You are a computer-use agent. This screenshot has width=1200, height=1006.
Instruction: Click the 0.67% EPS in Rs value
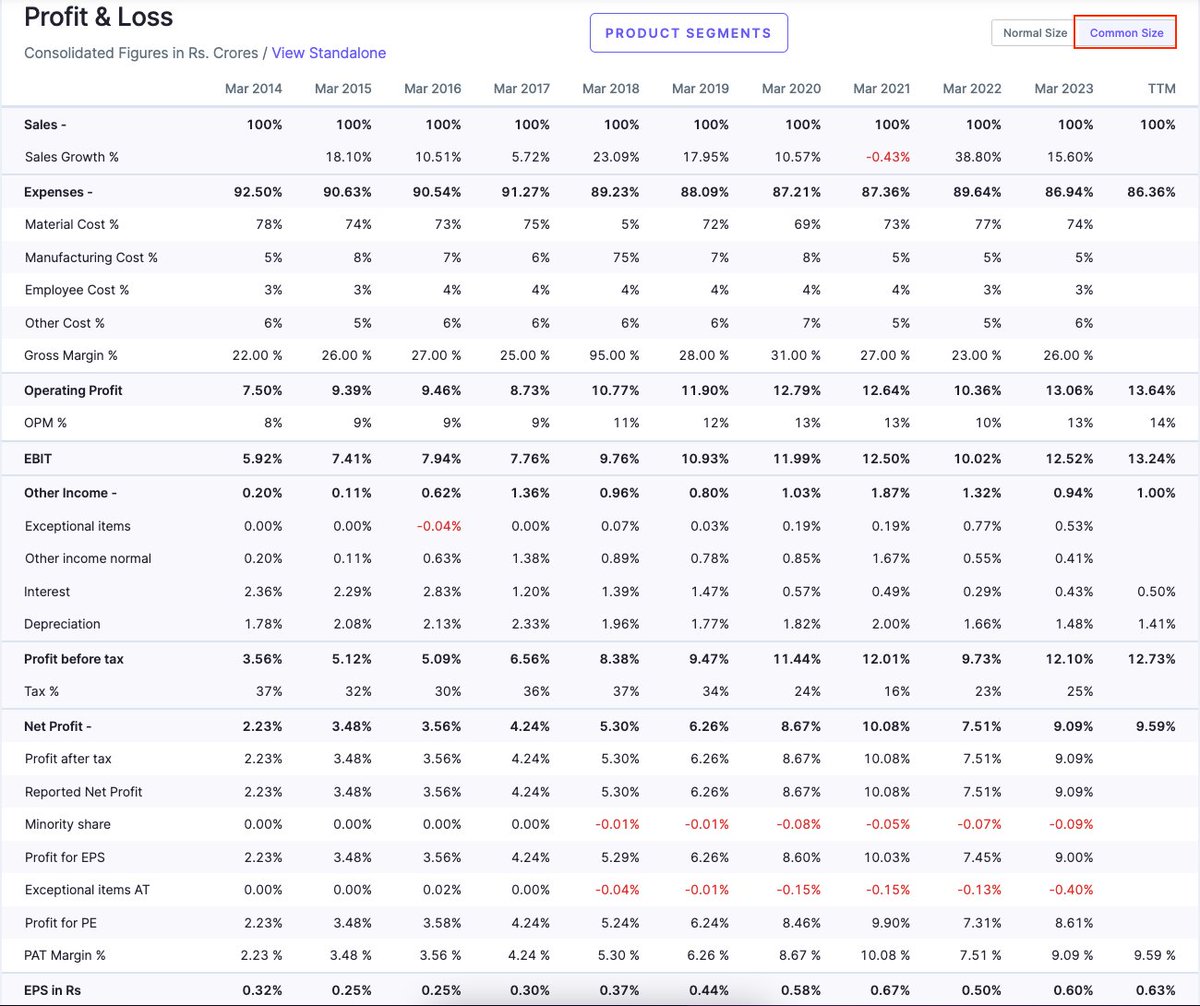pos(890,991)
